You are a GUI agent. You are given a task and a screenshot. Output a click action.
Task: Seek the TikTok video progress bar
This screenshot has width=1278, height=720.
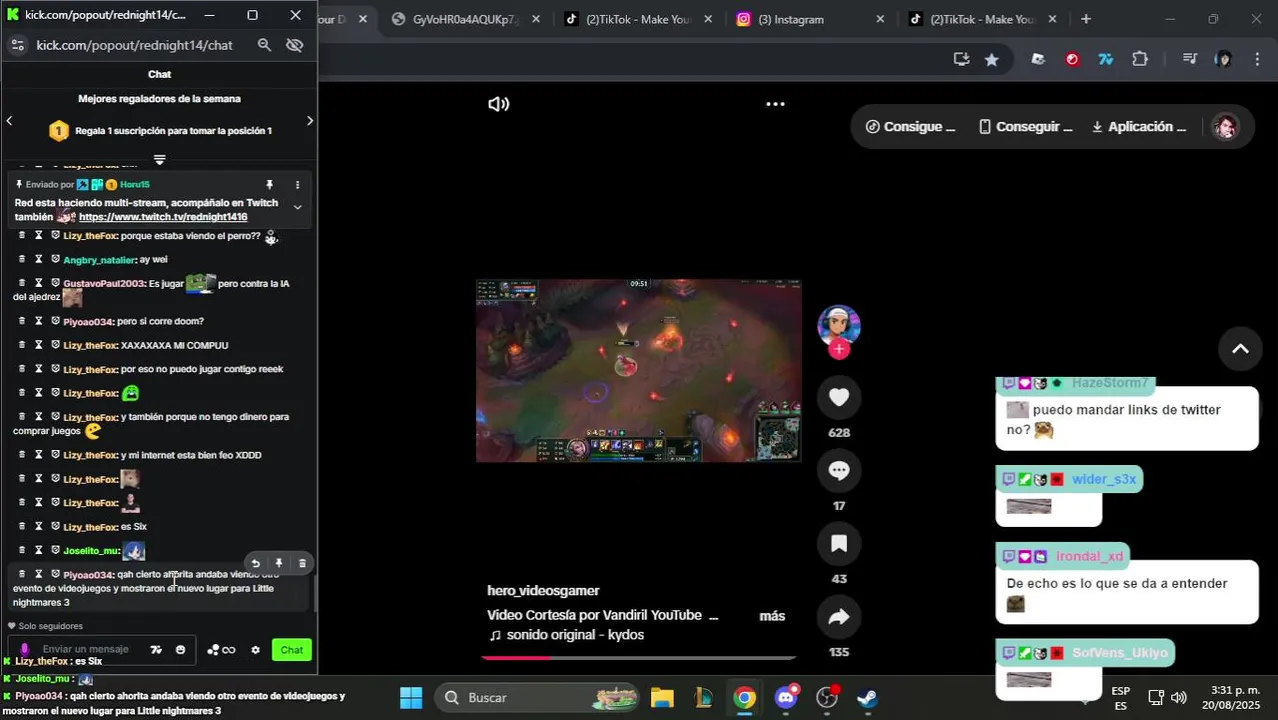coord(639,658)
